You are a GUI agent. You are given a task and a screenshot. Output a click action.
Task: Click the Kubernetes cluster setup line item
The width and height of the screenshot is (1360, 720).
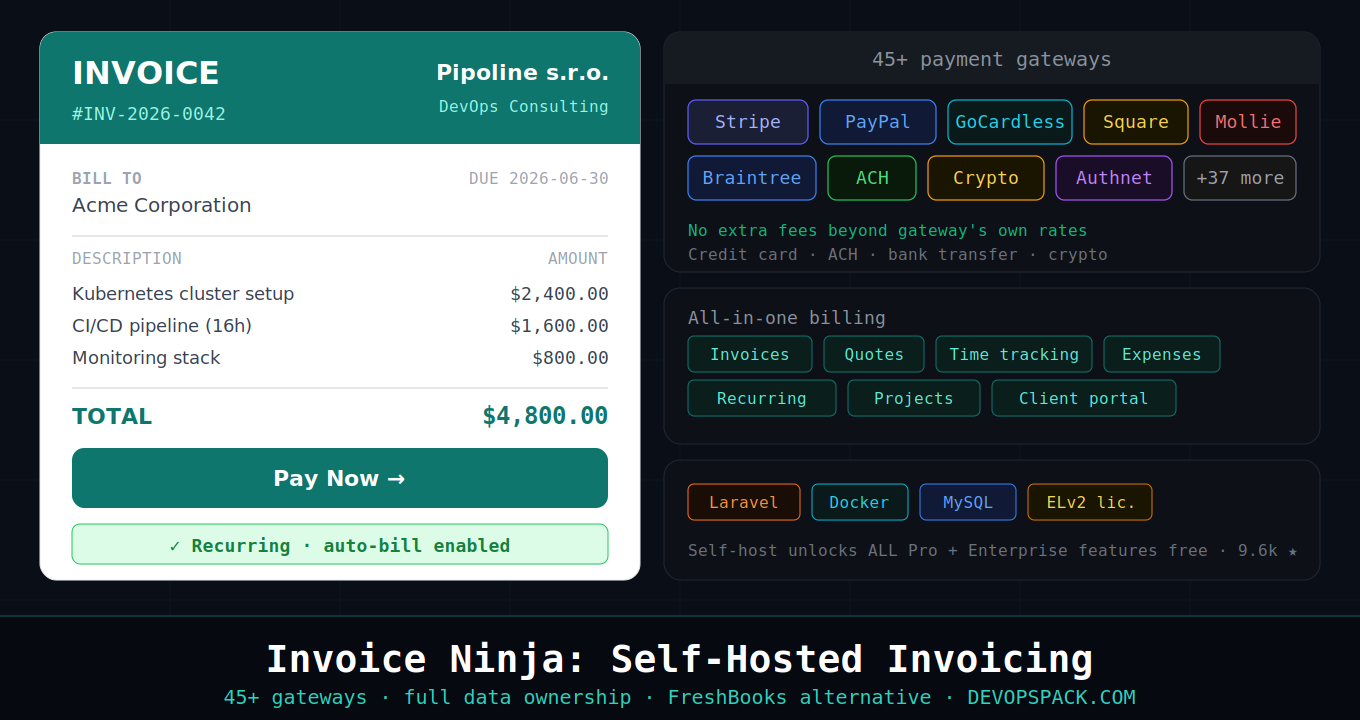183,294
